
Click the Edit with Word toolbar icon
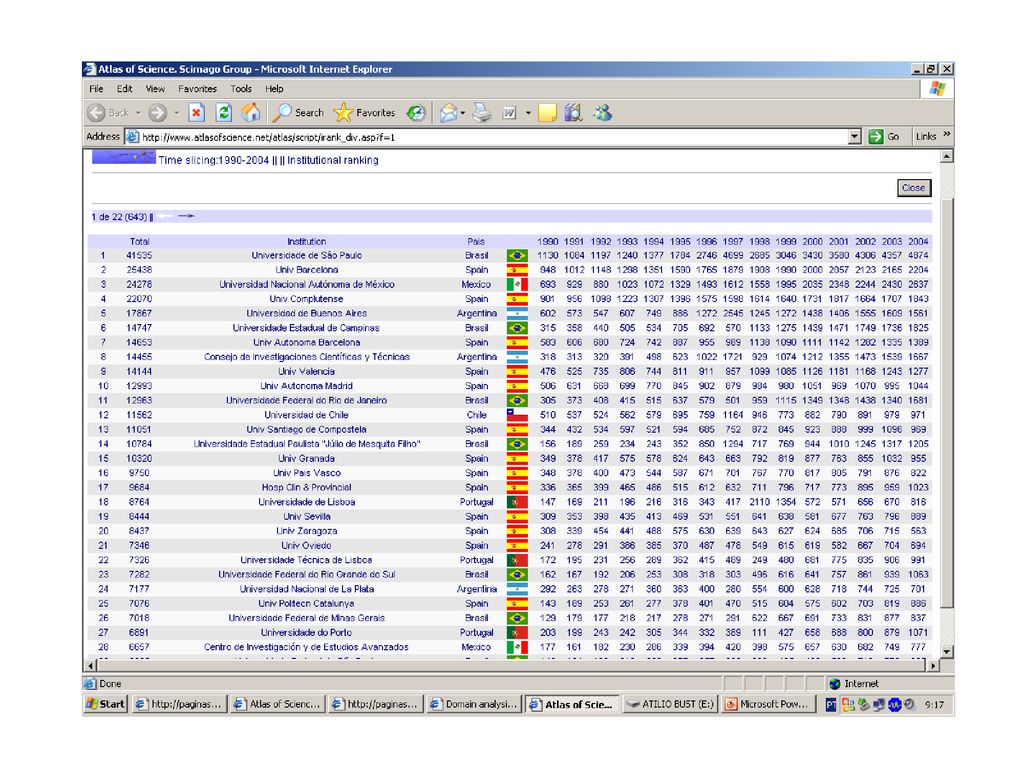[x=509, y=113]
